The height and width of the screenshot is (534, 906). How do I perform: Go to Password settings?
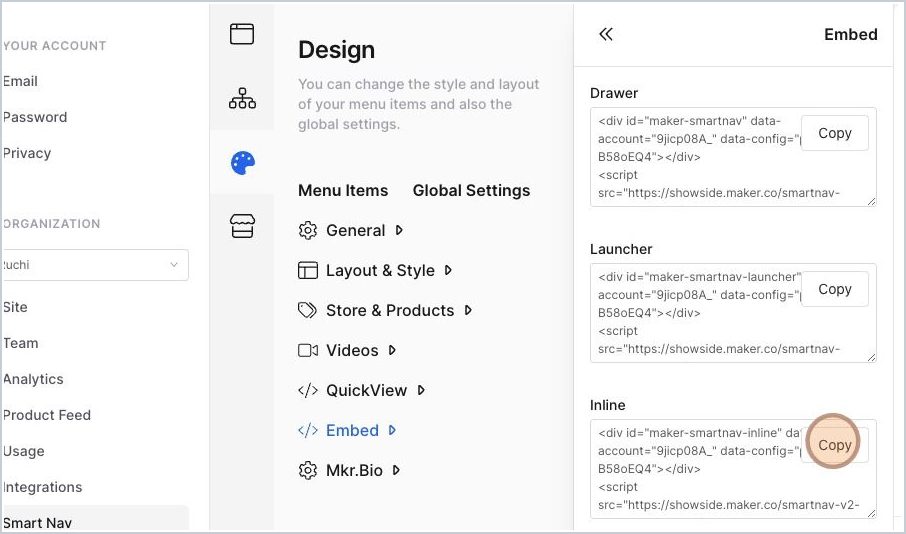35,117
